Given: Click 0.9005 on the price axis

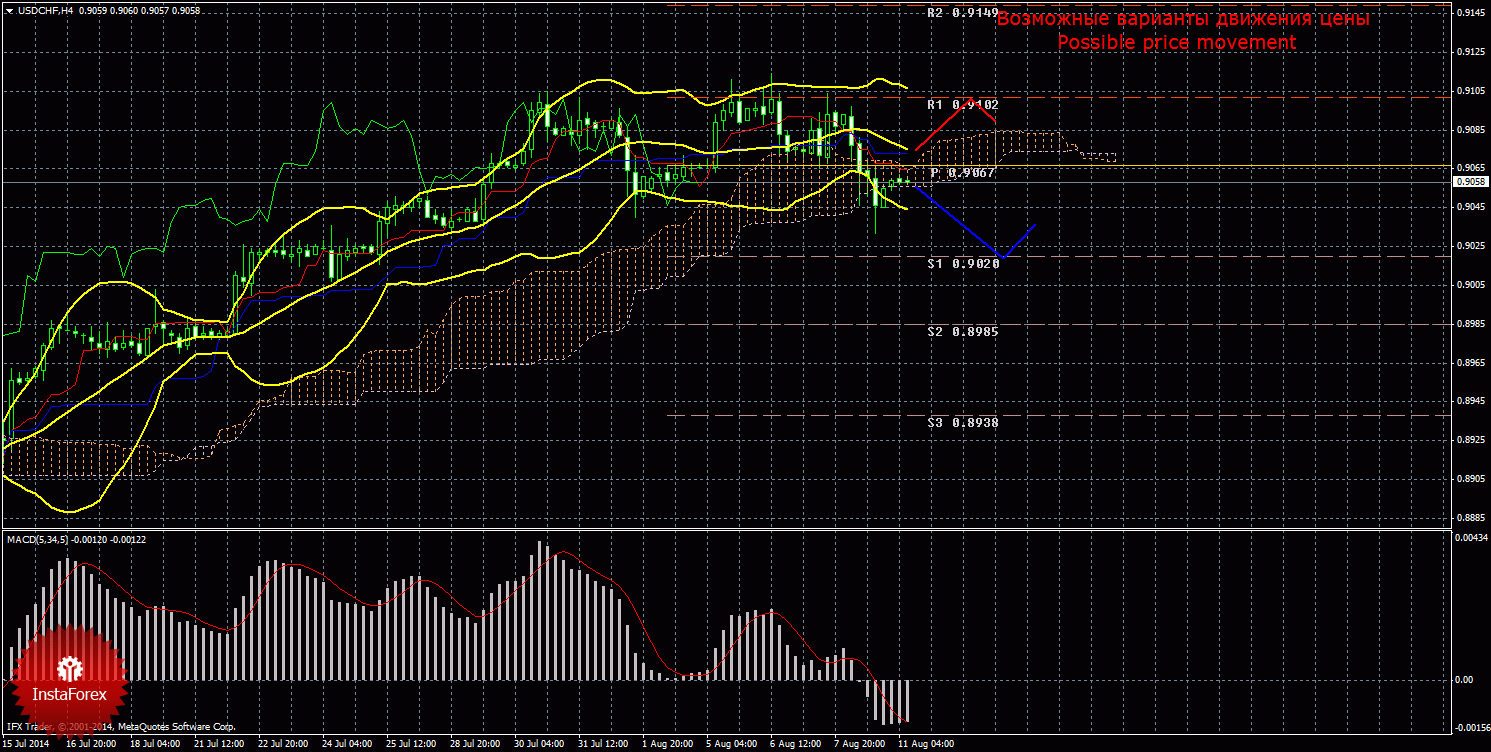Looking at the screenshot, I should (x=1471, y=285).
